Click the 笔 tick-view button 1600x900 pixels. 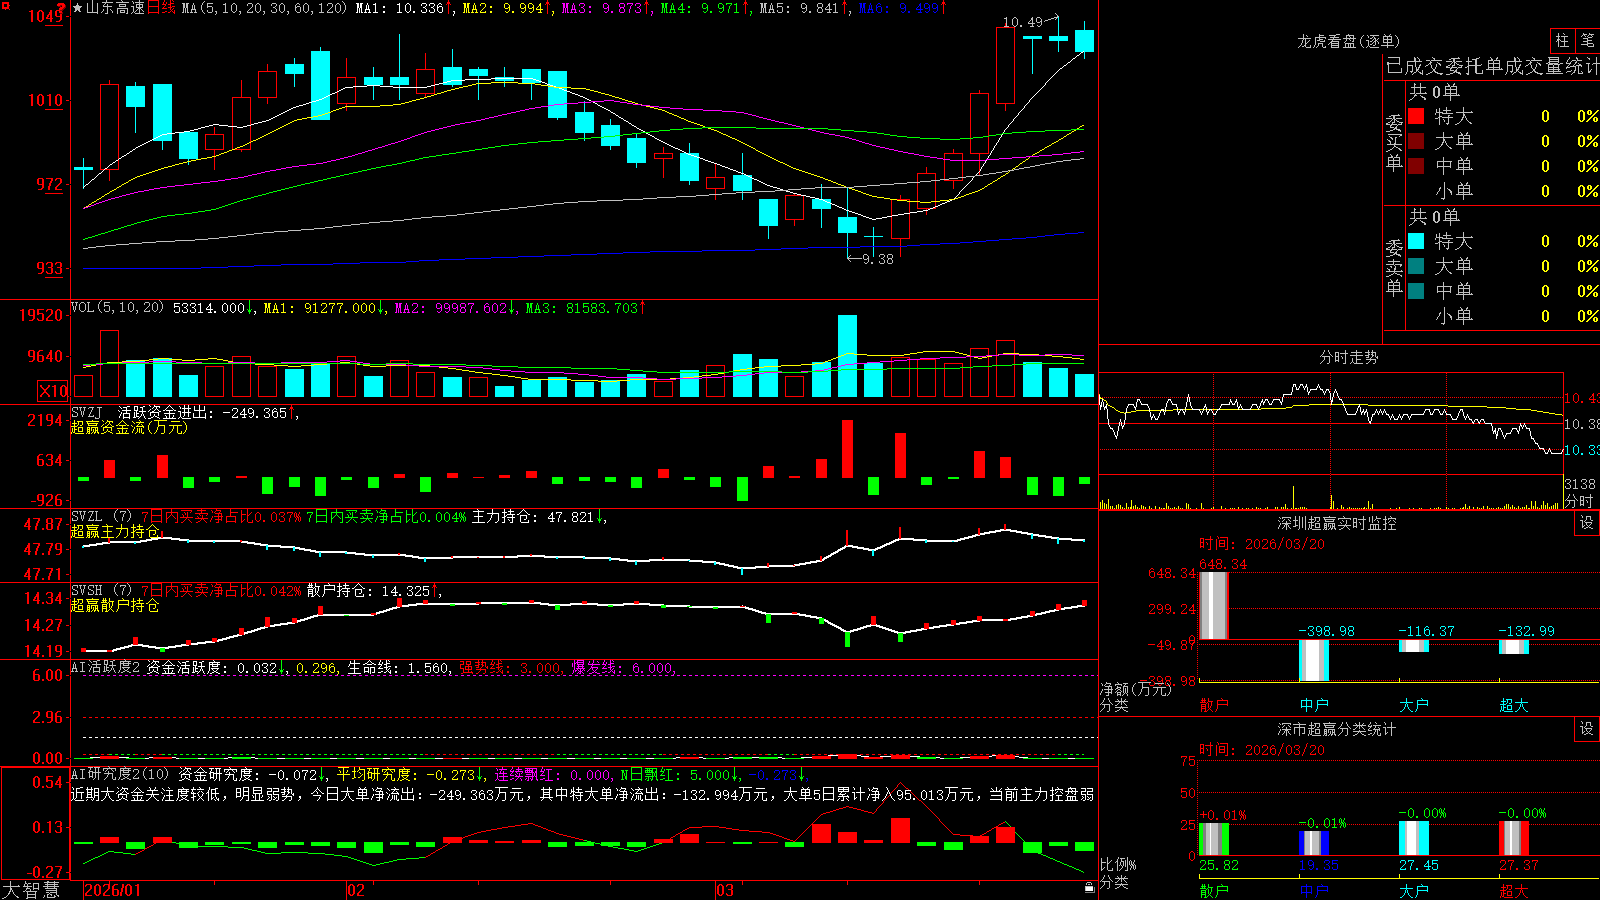[1587, 41]
